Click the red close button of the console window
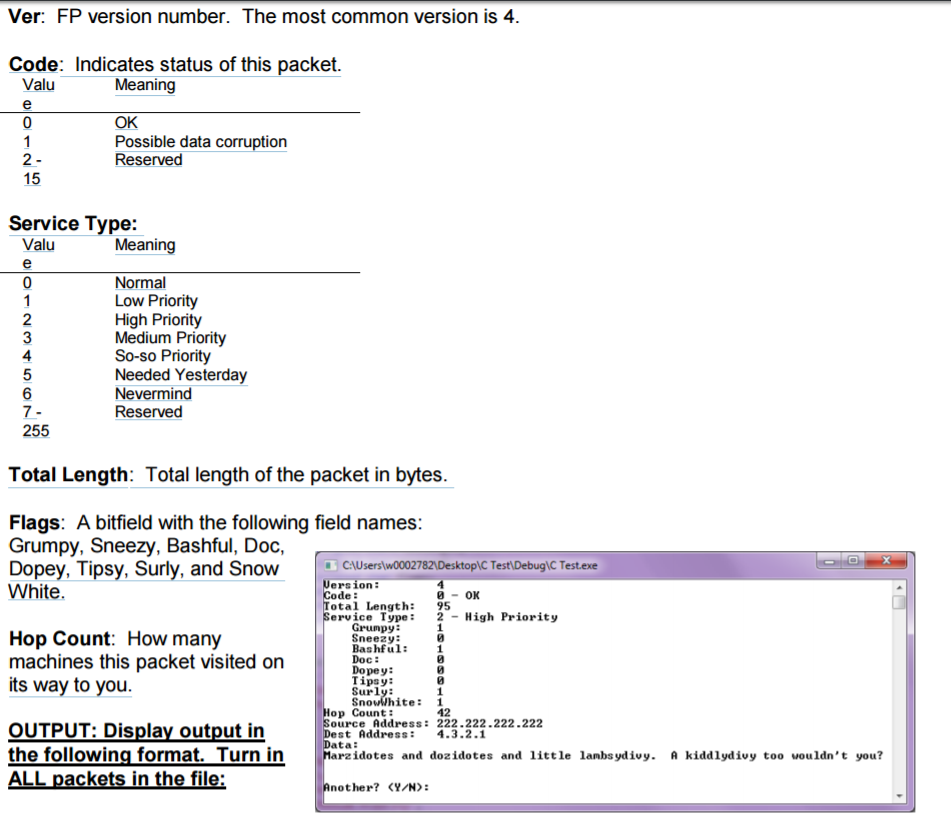This screenshot has height=834, width=951. tap(884, 562)
